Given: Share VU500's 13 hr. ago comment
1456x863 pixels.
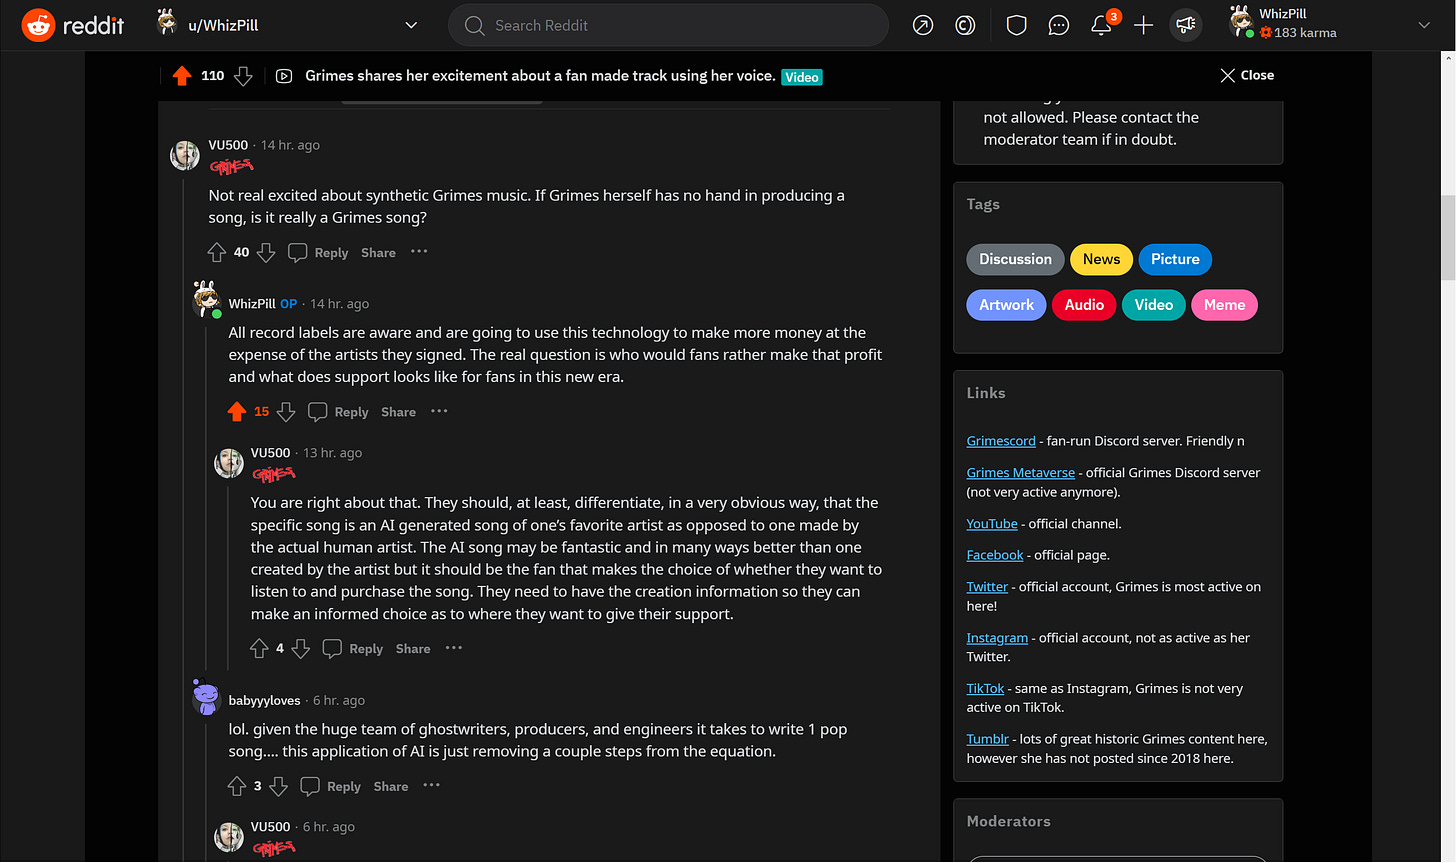Looking at the screenshot, I should tap(413, 649).
